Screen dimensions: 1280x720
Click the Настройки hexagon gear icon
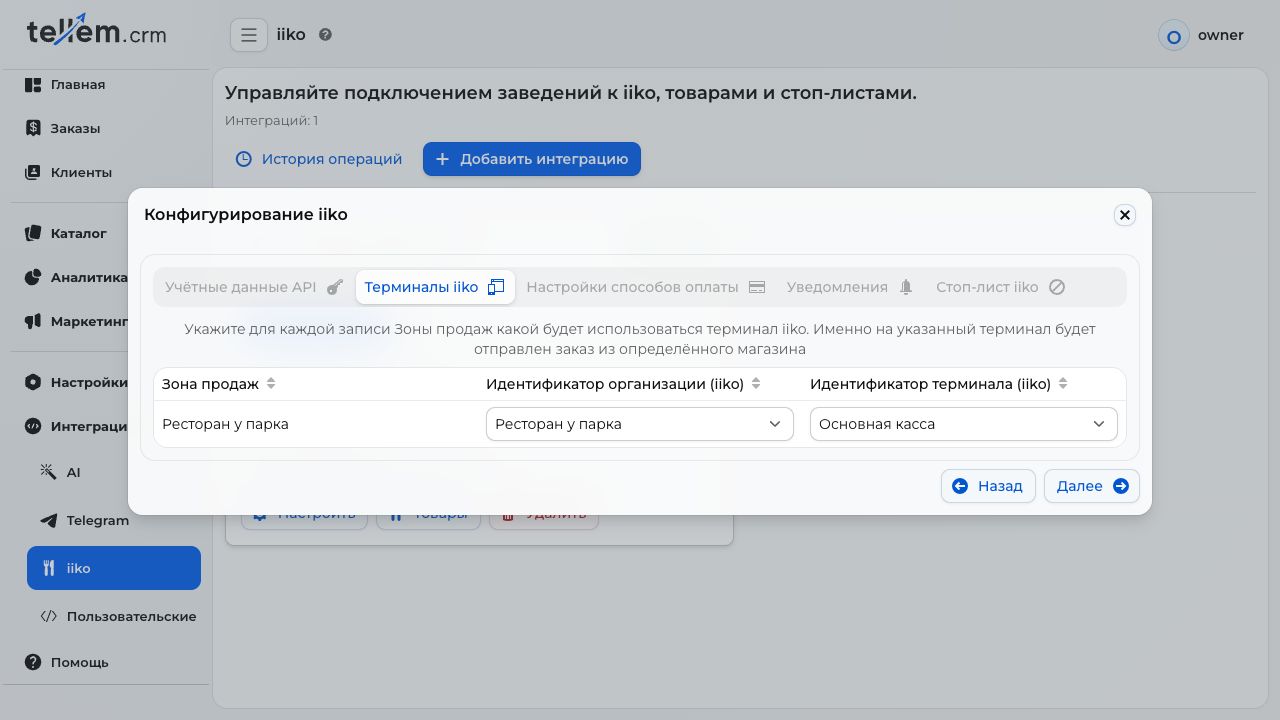tap(33, 382)
